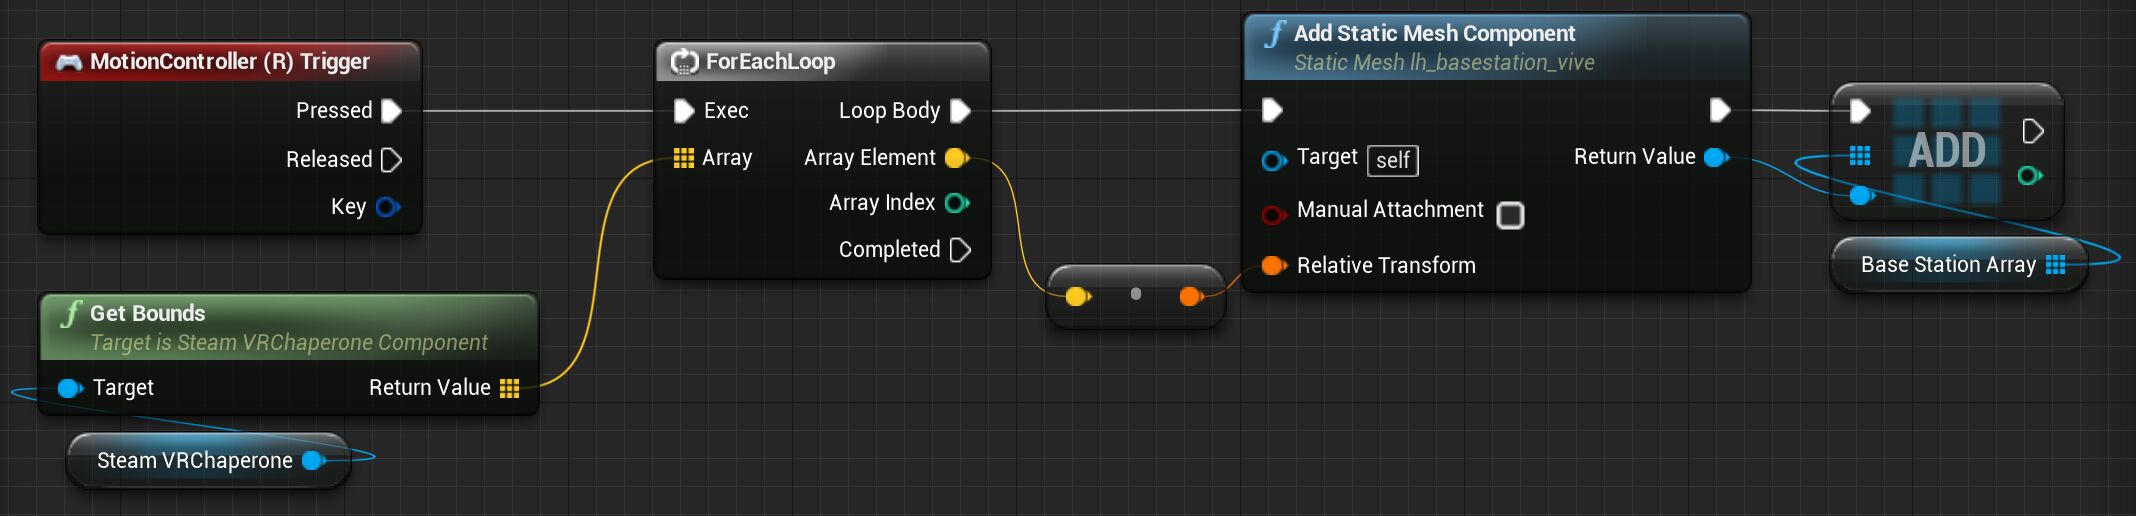Click the Released exec output pin
The width and height of the screenshot is (2136, 516).
tap(392, 160)
